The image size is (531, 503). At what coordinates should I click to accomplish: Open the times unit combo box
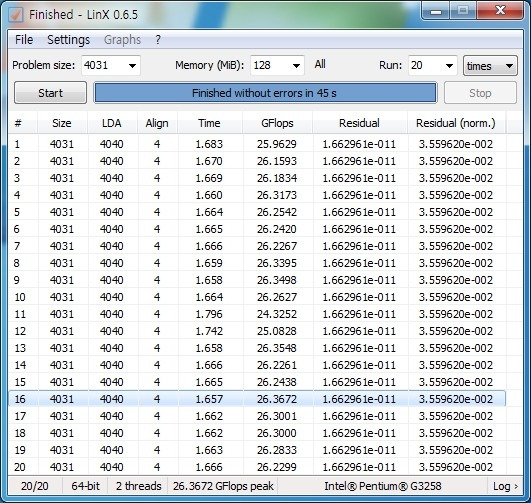[490, 66]
